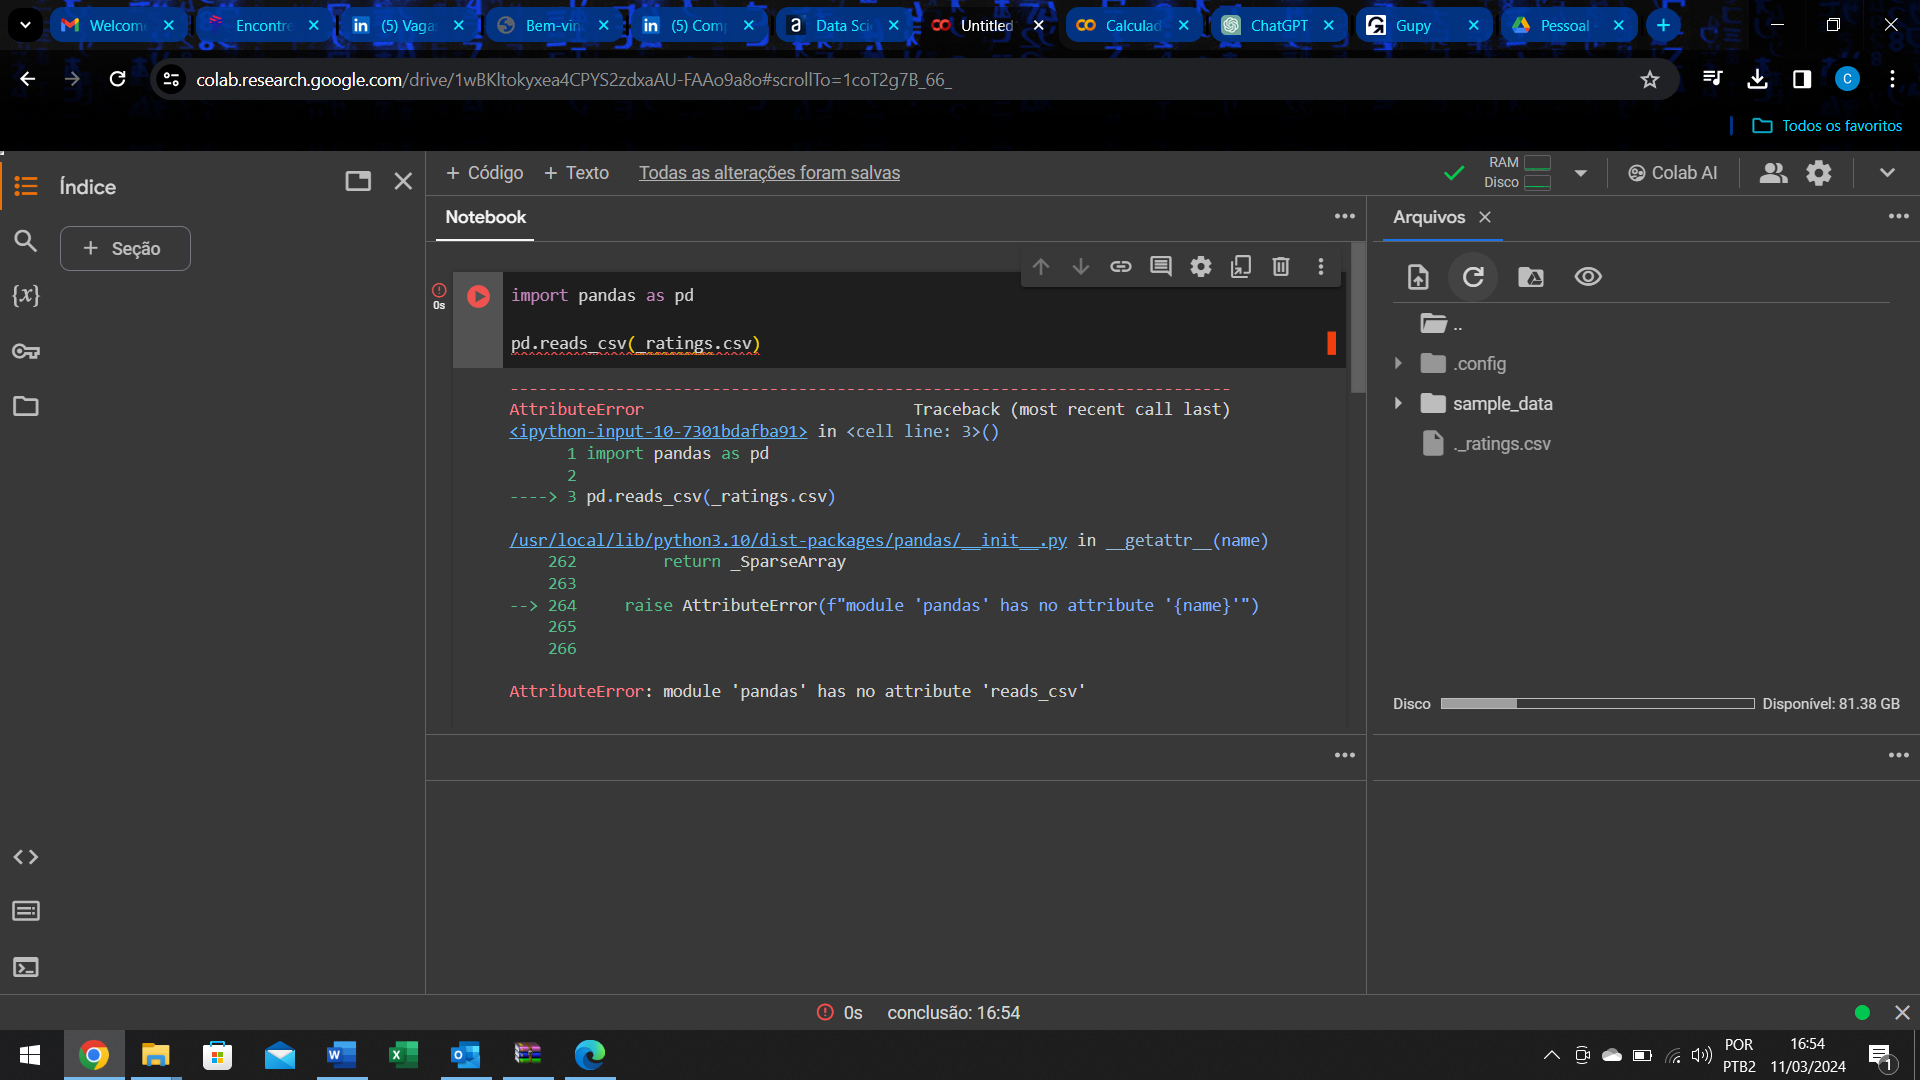Viewport: 1920px width, 1080px height.
Task: Close the Índice side panel
Action: [x=403, y=181]
